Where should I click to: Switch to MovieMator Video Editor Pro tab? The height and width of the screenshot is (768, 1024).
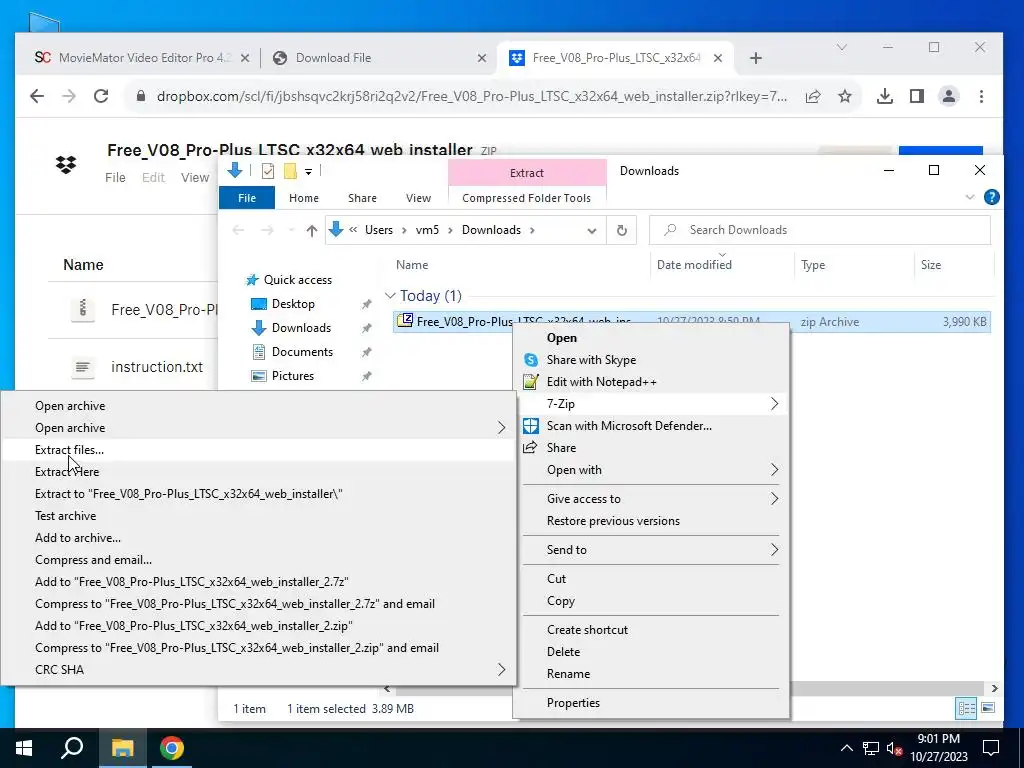point(140,57)
